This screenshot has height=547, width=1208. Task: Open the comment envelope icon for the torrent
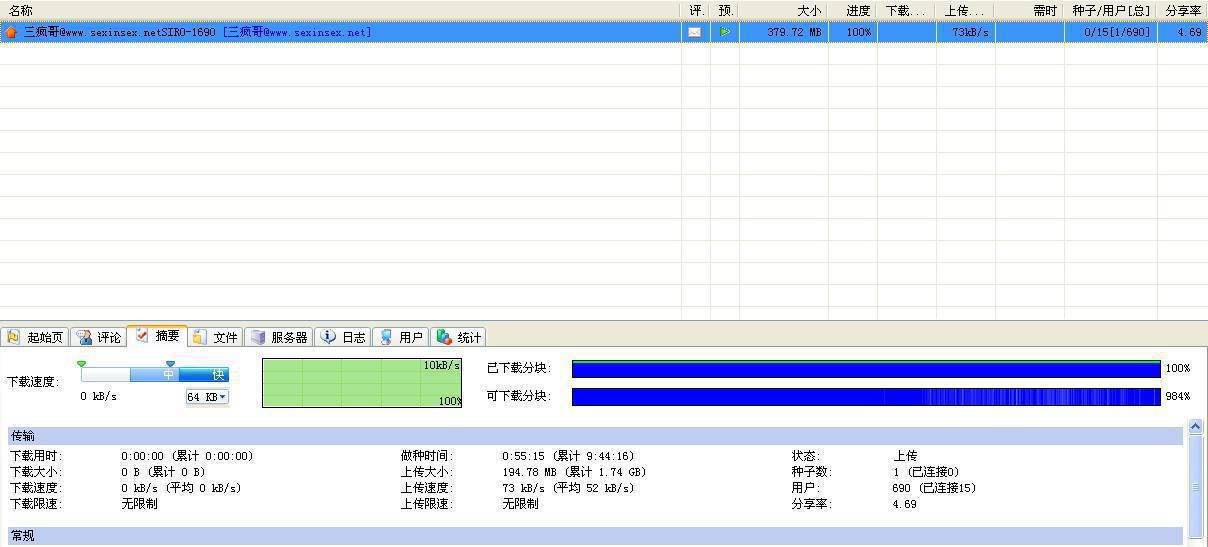(694, 32)
